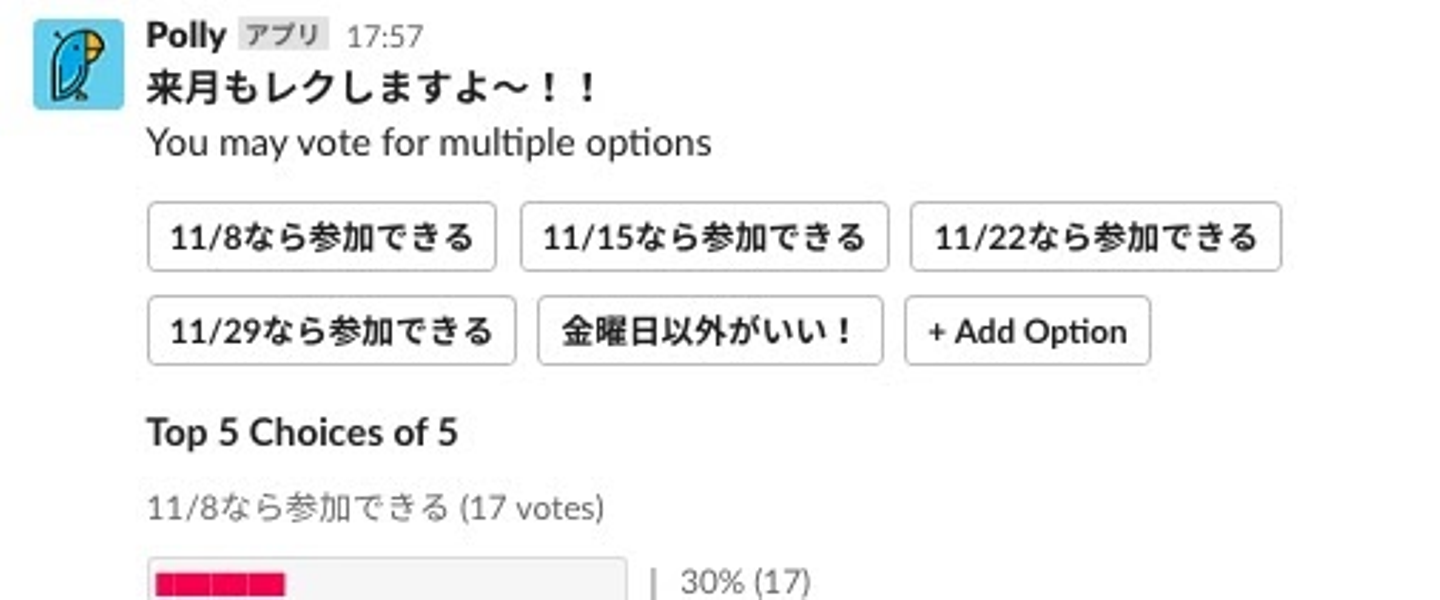
Task: Click the 30% (17) result percentage
Action: click(745, 581)
